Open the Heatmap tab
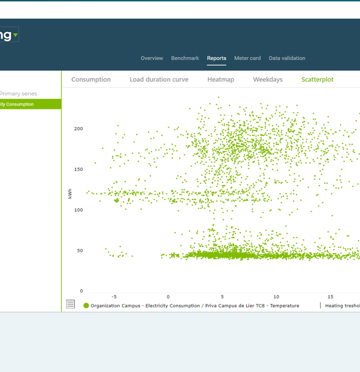Image resolution: width=360 pixels, height=372 pixels. [221, 80]
